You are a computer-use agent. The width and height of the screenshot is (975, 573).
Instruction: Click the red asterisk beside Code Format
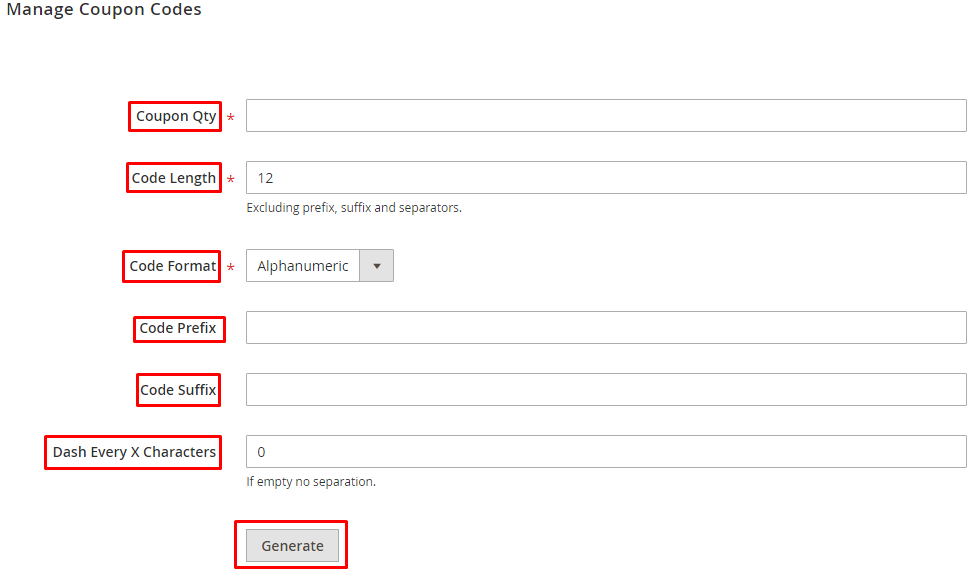pyautogui.click(x=231, y=269)
